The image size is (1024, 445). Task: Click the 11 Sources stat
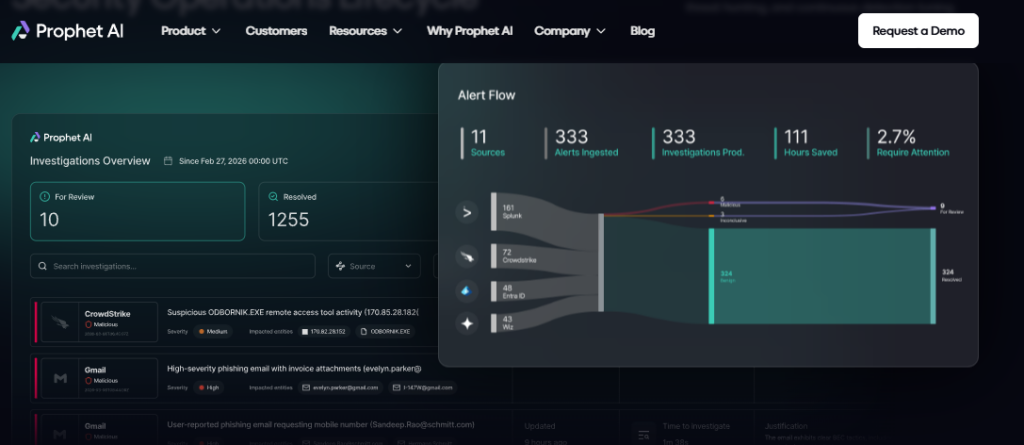[484, 143]
